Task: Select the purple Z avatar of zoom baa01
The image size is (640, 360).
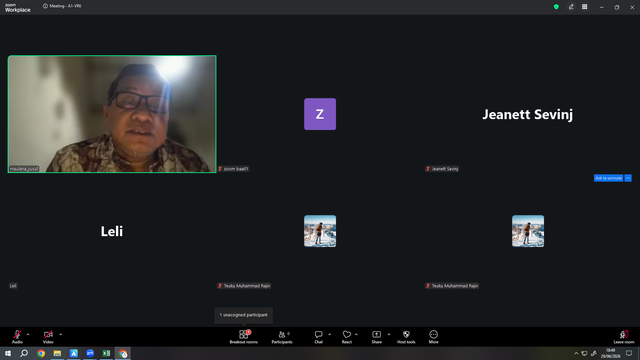Action: point(320,114)
